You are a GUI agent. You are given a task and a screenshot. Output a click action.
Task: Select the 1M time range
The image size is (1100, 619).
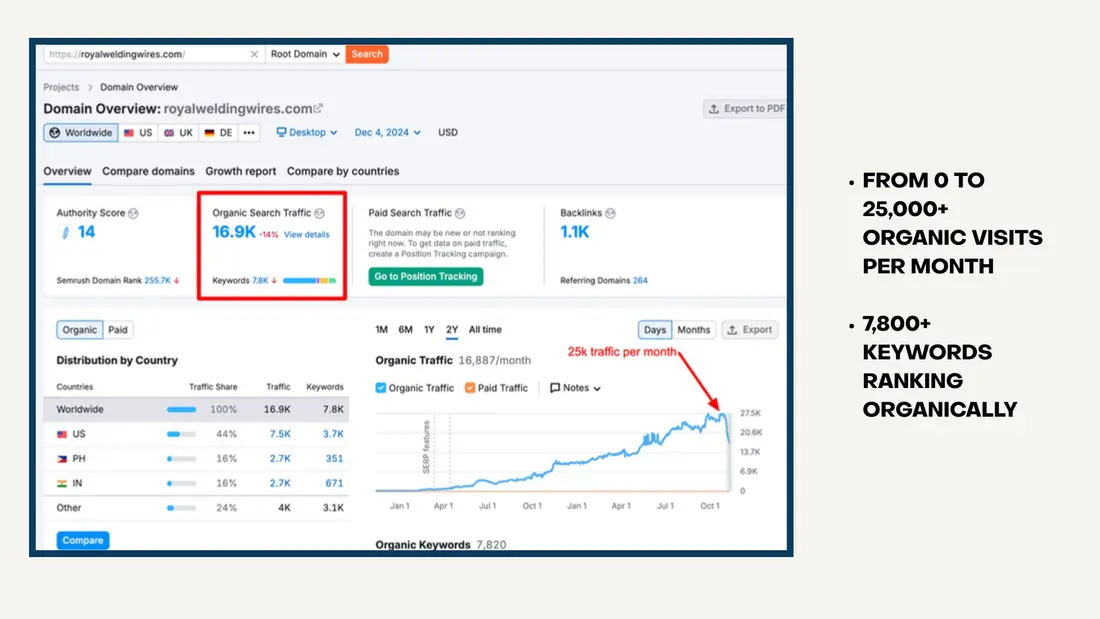pos(382,330)
